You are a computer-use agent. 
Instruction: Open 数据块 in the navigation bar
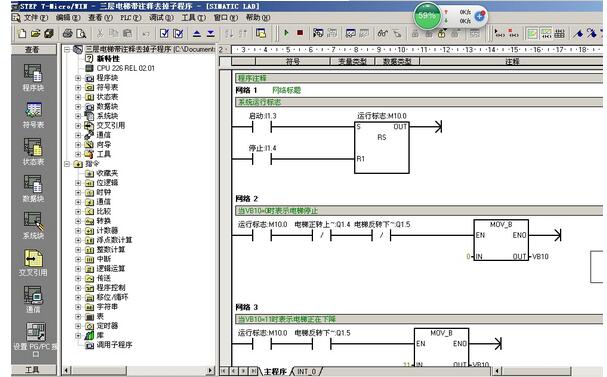pyautogui.click(x=33, y=188)
